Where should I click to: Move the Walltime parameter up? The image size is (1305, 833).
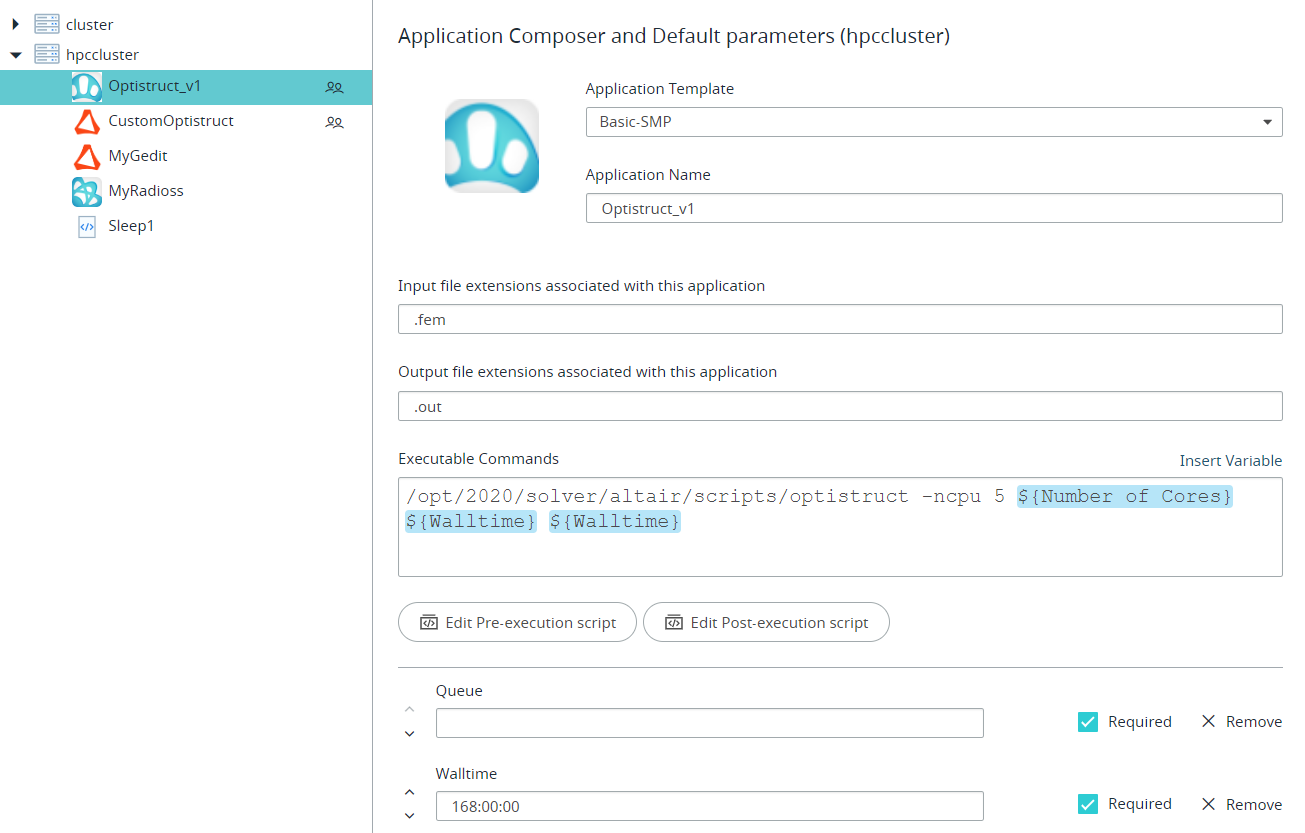pyautogui.click(x=410, y=792)
